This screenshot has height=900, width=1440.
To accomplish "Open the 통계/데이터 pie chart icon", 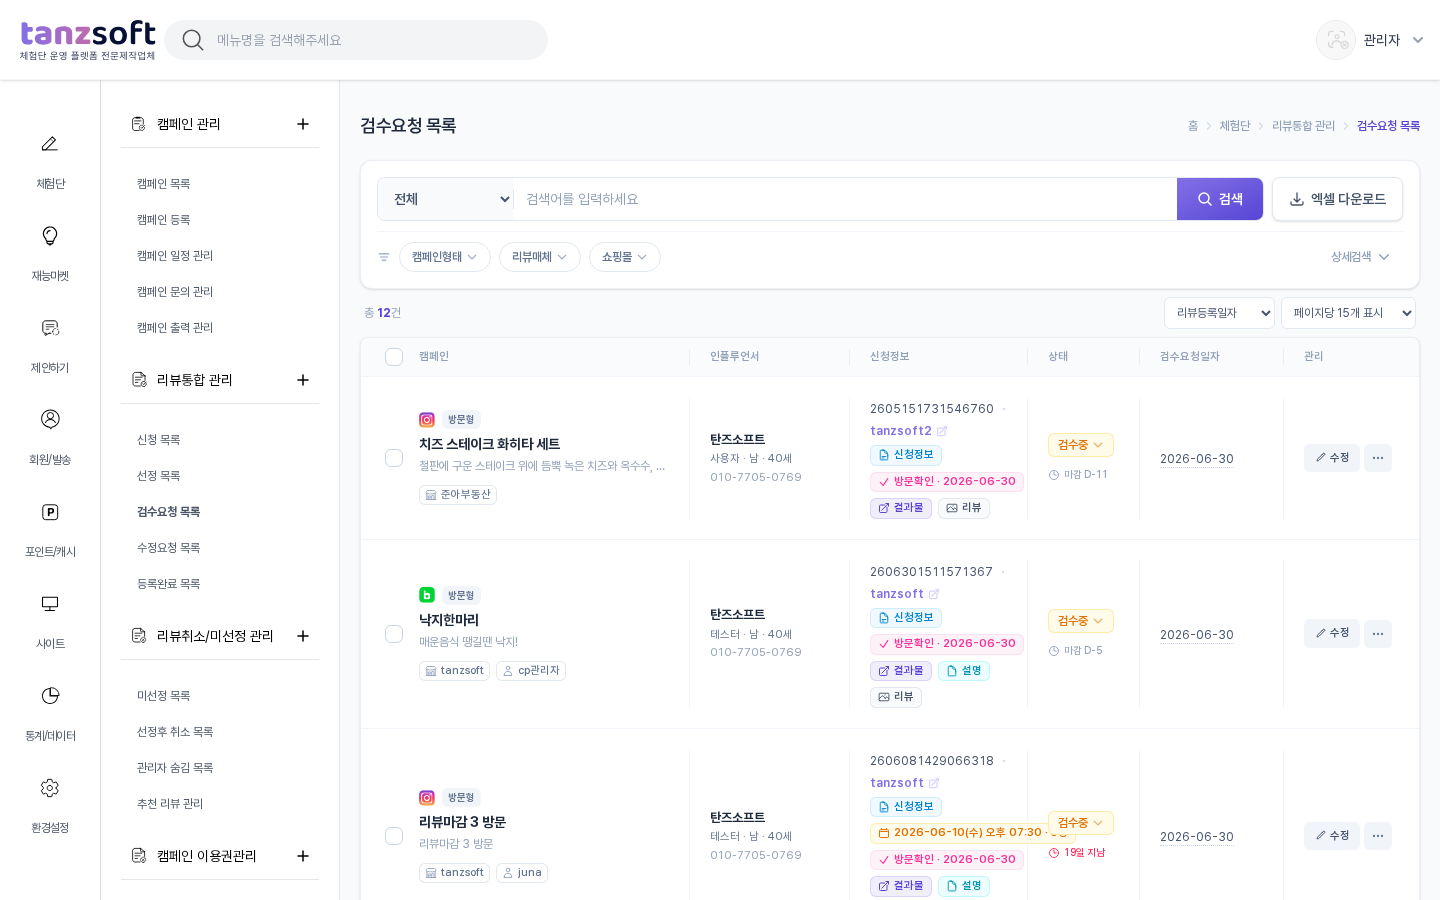I will tap(49, 696).
